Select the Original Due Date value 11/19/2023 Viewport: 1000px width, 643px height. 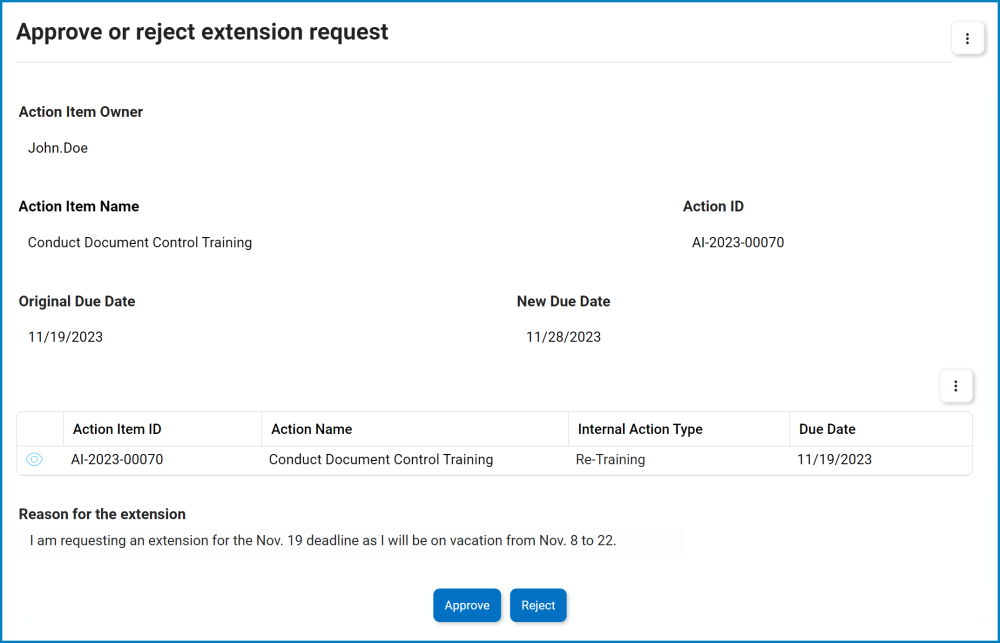pyautogui.click(x=65, y=337)
